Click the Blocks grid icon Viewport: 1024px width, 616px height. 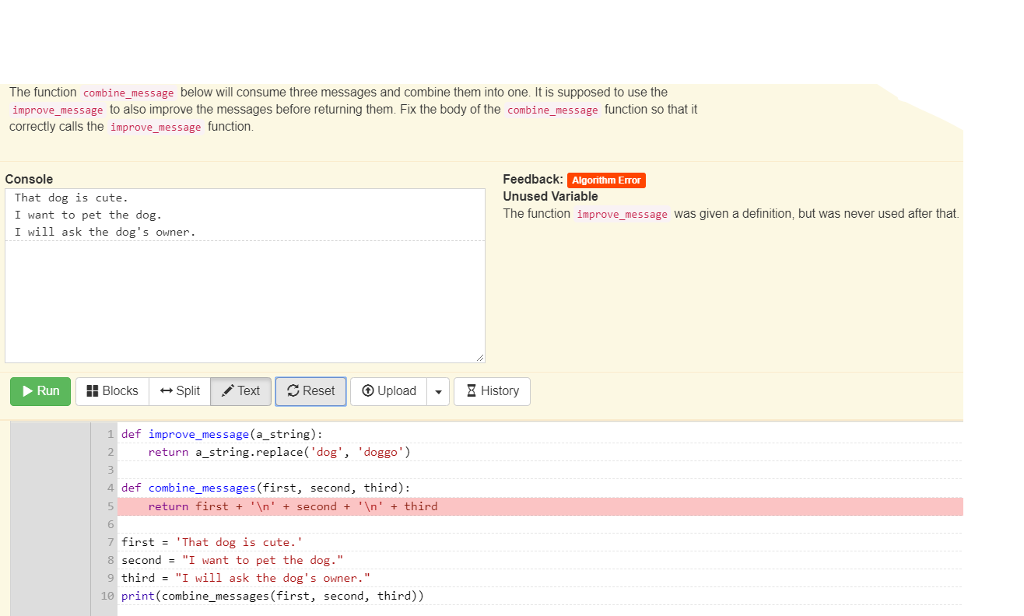pyautogui.click(x=91, y=391)
